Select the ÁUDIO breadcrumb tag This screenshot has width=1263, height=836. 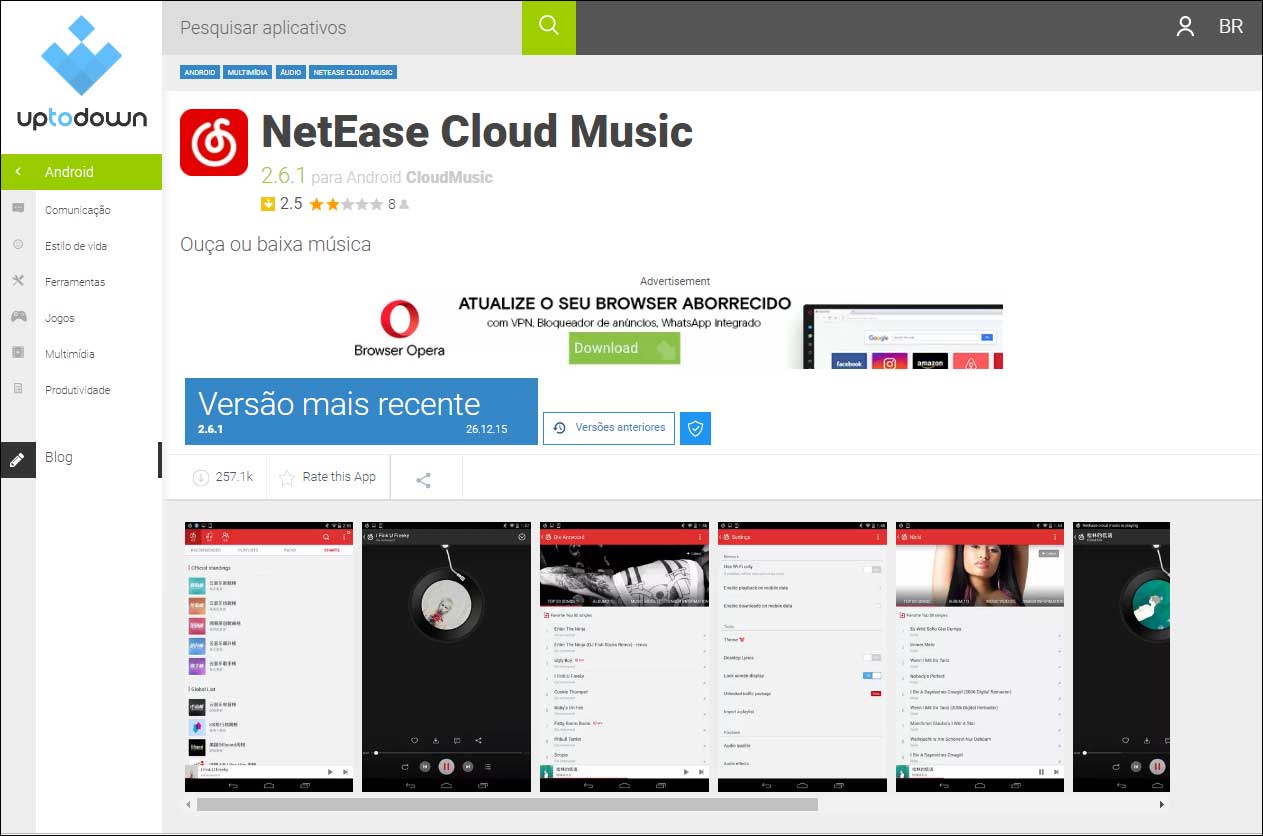tap(291, 72)
